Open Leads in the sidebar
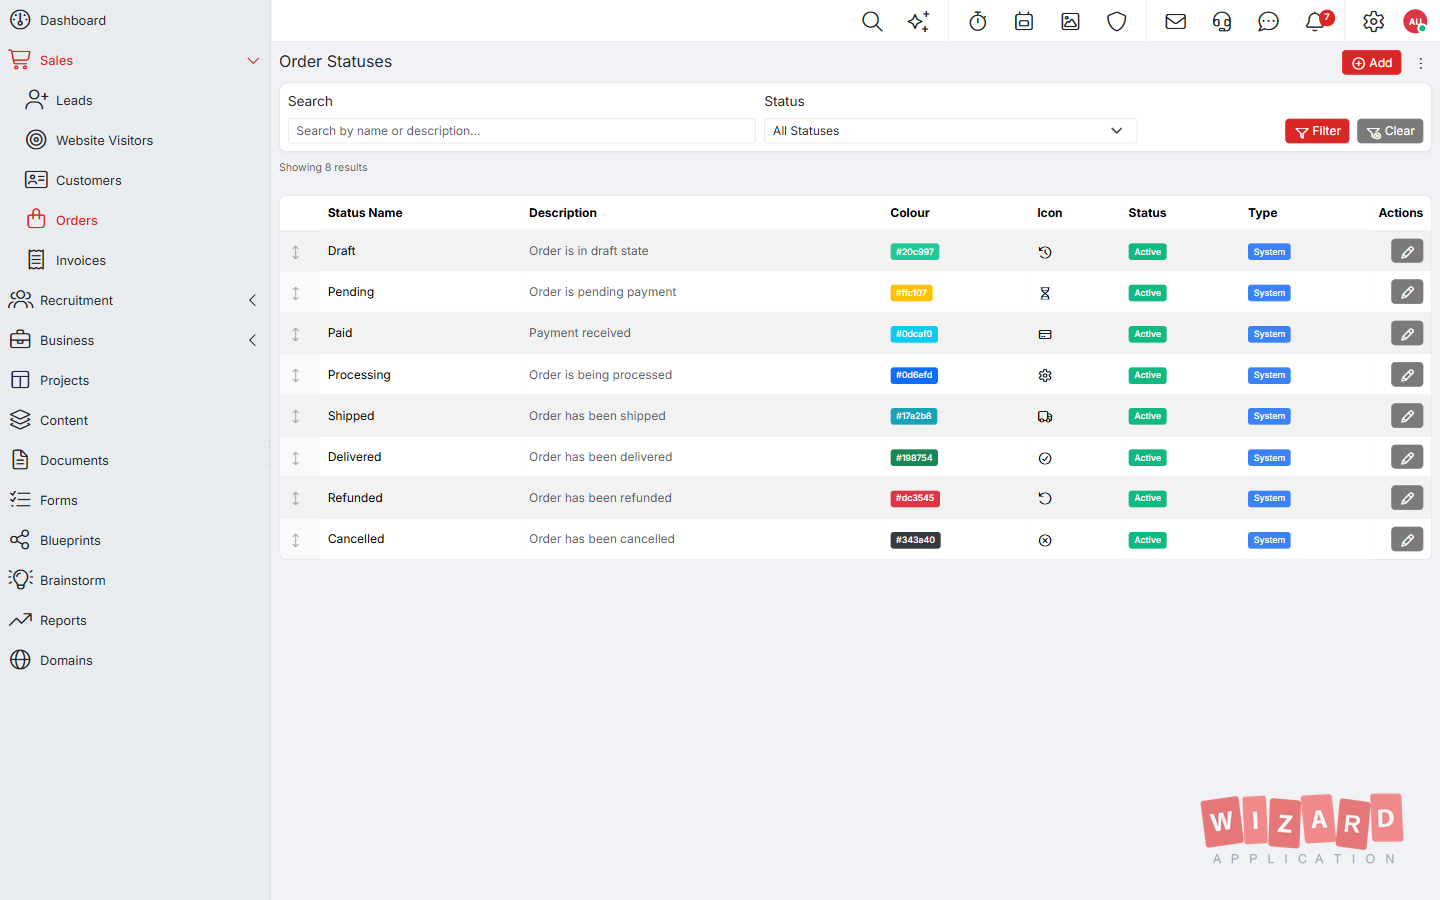 (x=74, y=100)
